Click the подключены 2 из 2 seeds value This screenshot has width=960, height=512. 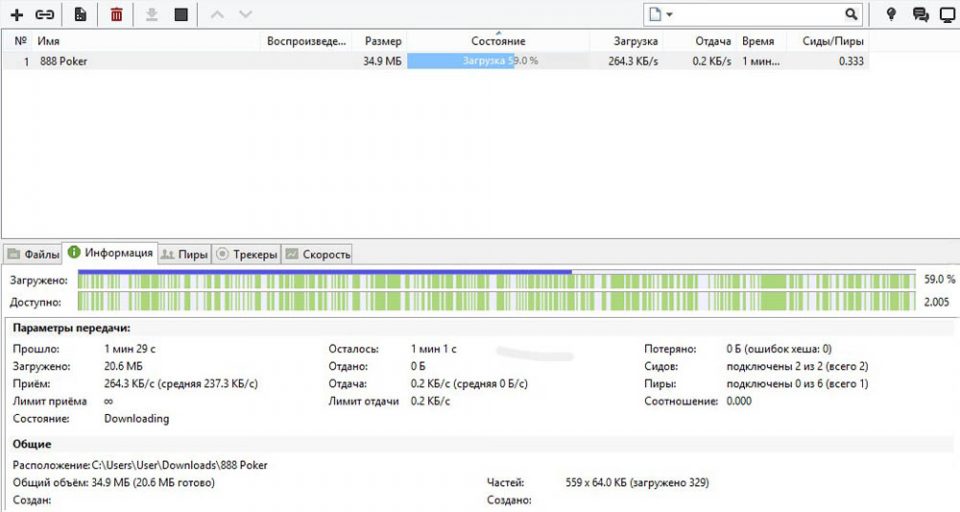point(797,366)
